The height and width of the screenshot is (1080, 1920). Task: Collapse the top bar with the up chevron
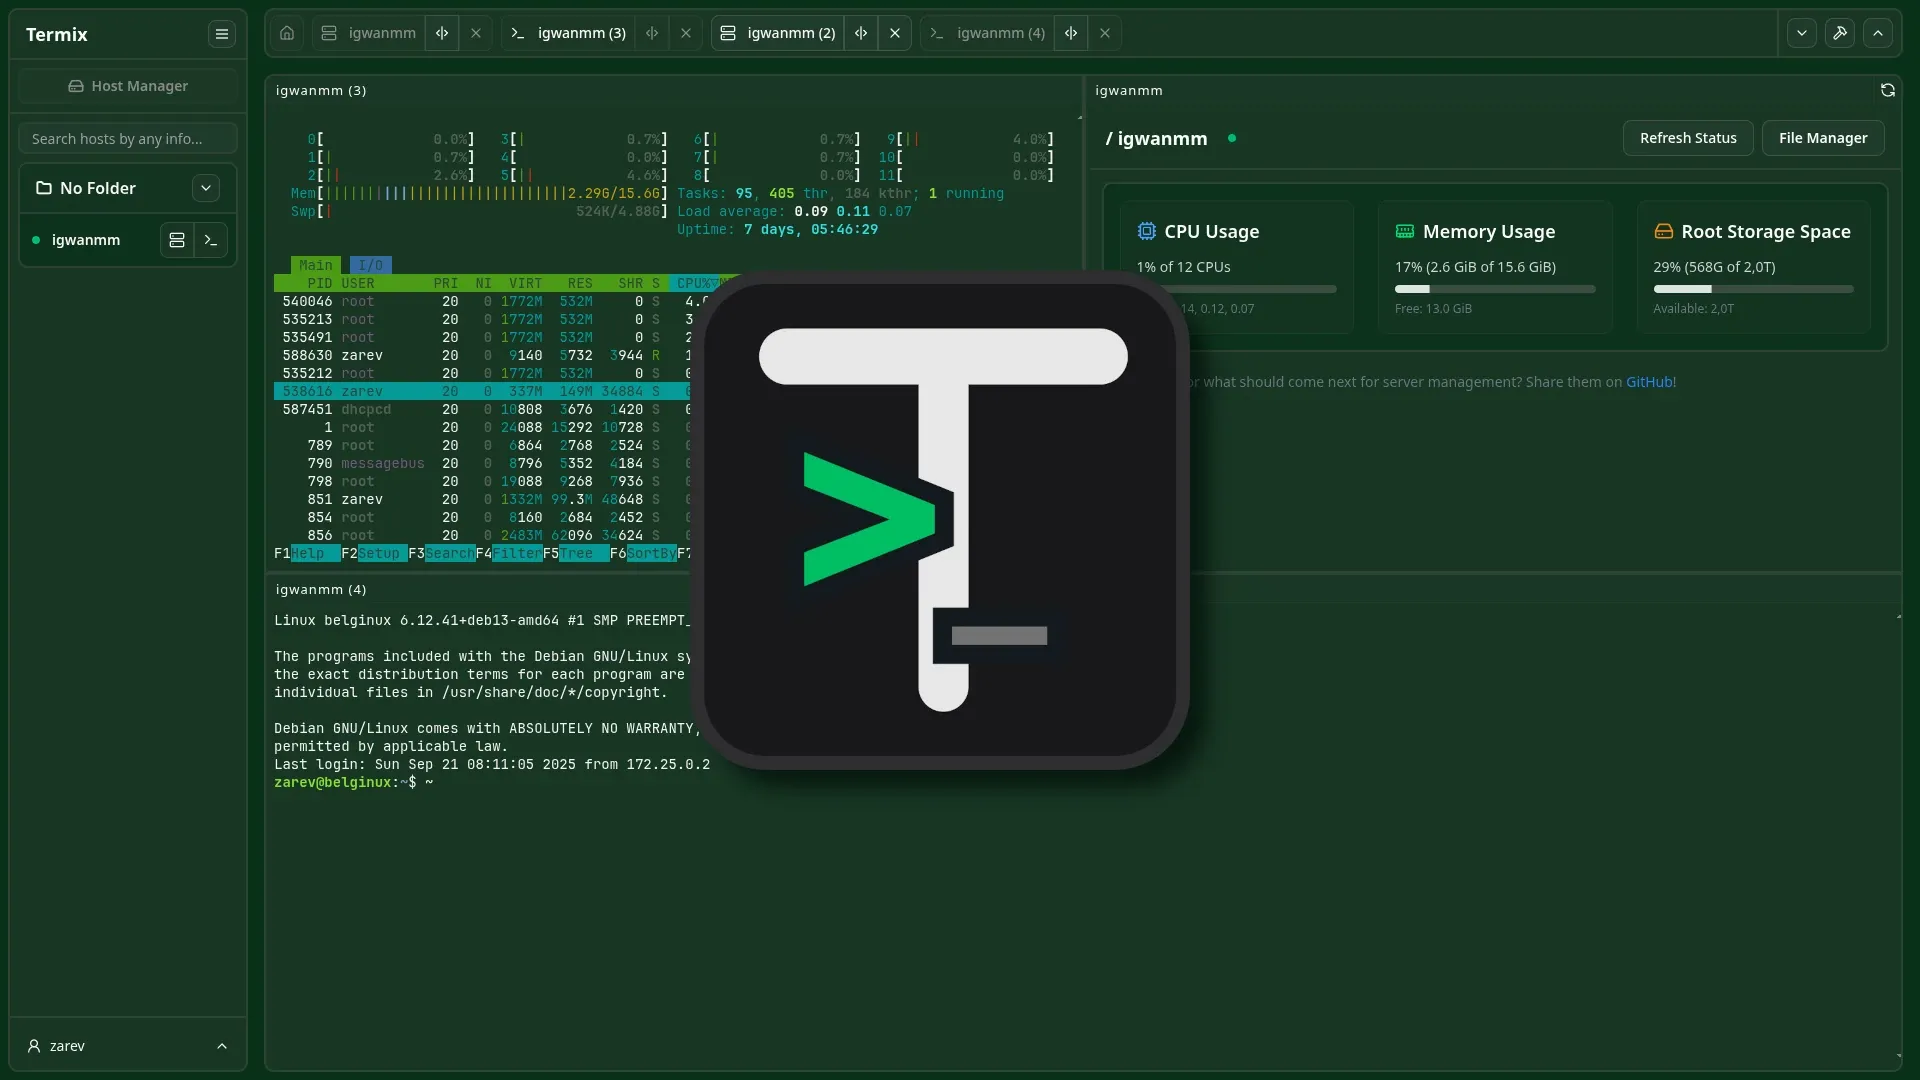click(x=1878, y=33)
